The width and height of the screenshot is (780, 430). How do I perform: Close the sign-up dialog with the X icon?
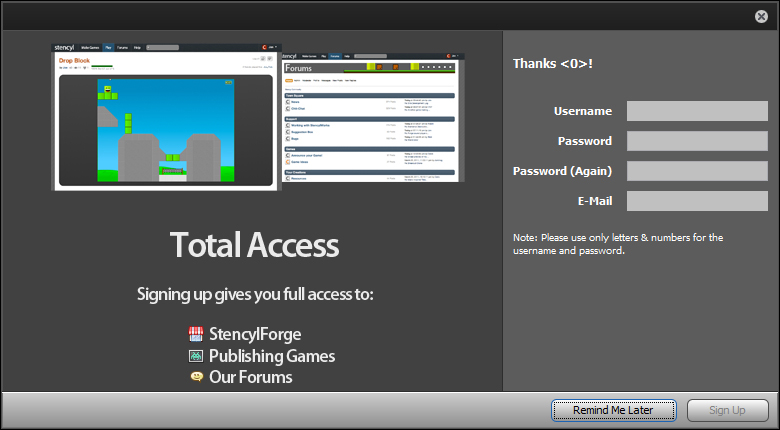[761, 16]
